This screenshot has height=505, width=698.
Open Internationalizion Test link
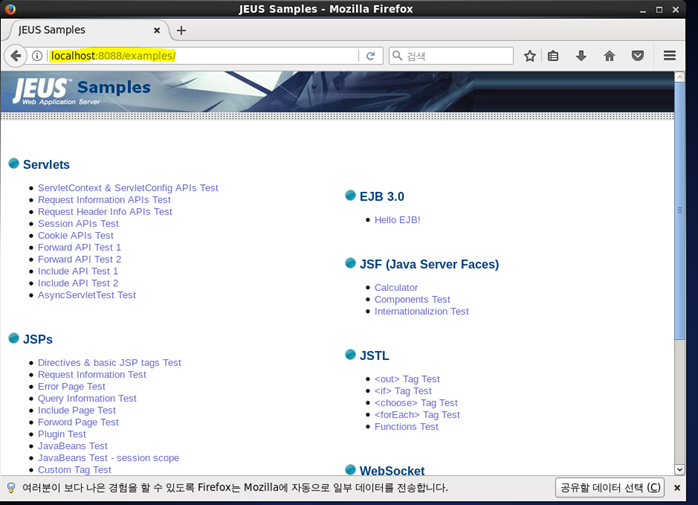pos(421,312)
